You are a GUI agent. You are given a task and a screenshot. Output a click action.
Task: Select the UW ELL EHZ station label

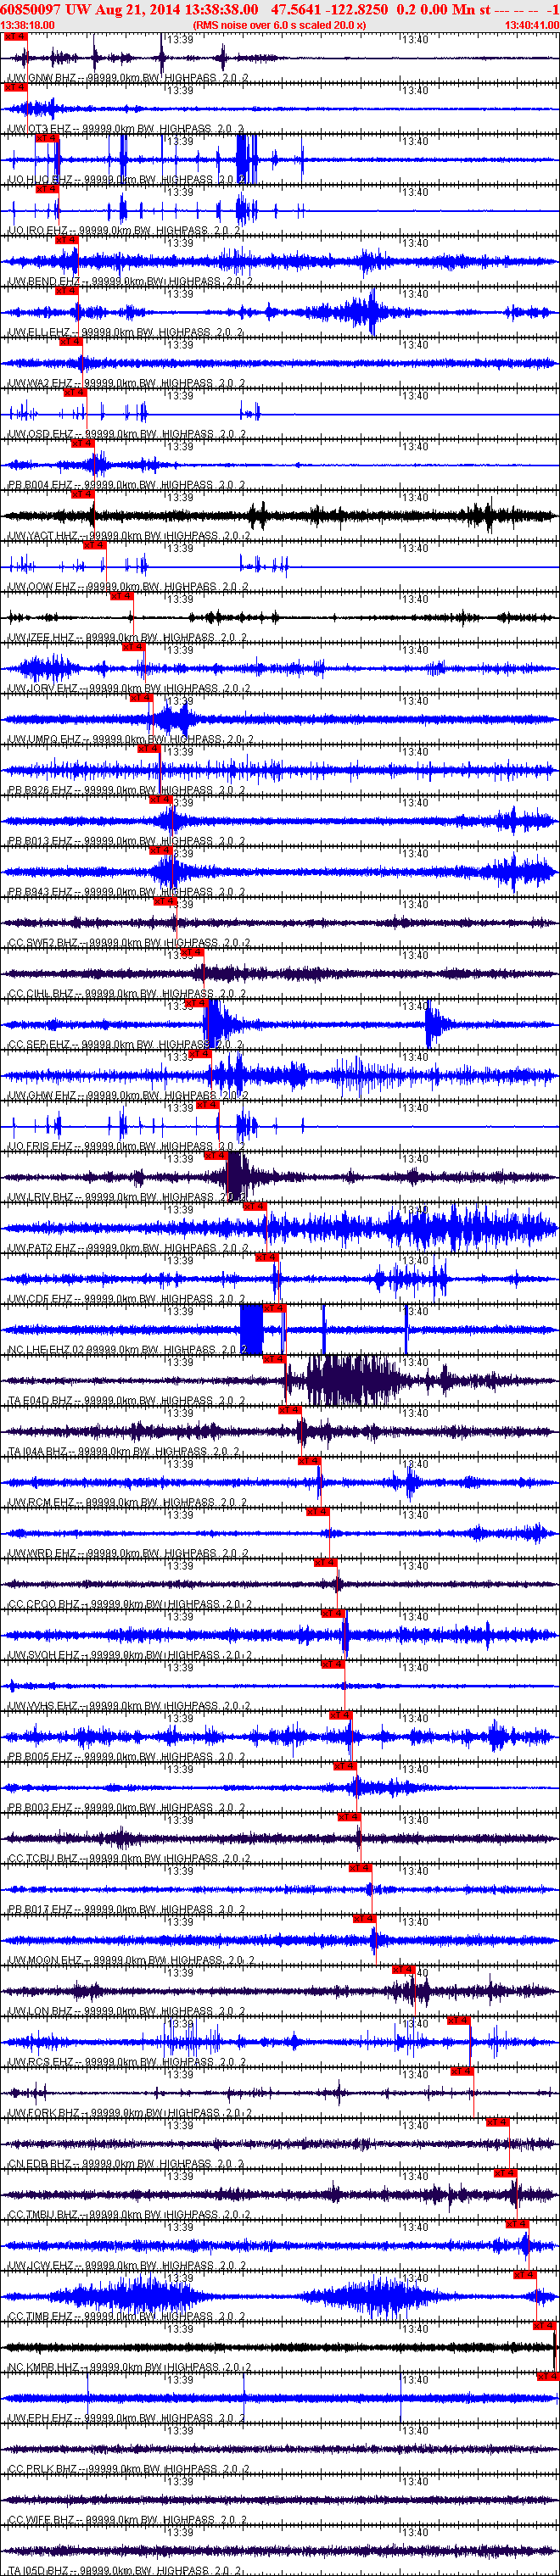click(x=124, y=332)
